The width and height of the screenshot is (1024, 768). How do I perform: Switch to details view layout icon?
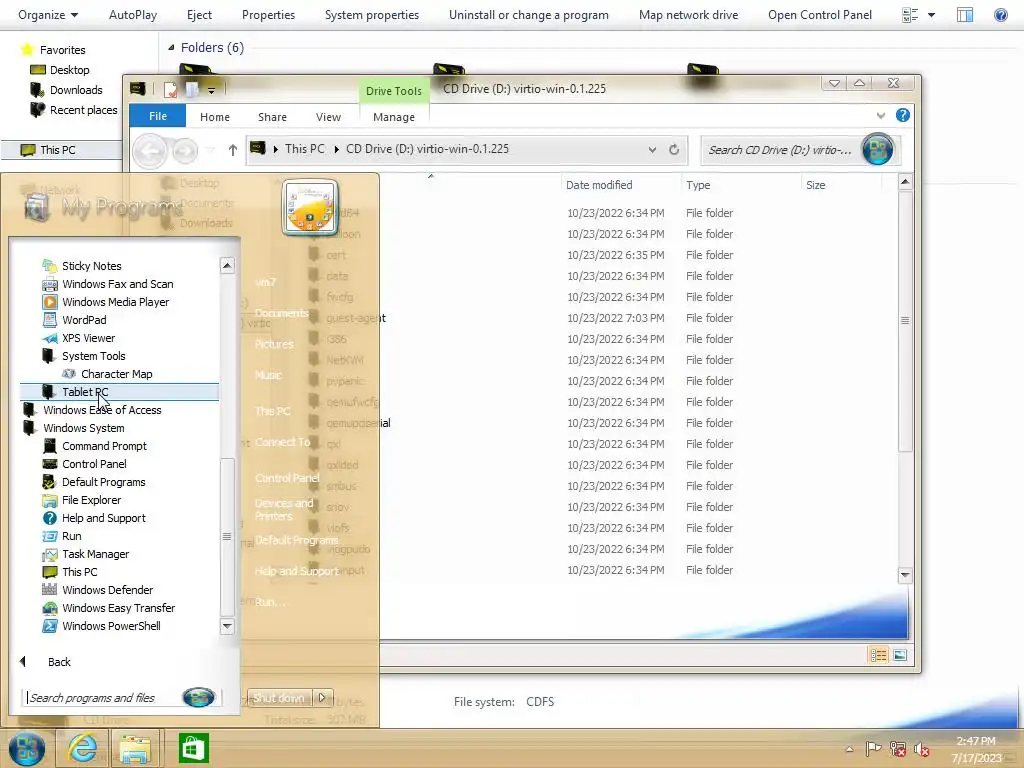coord(878,655)
